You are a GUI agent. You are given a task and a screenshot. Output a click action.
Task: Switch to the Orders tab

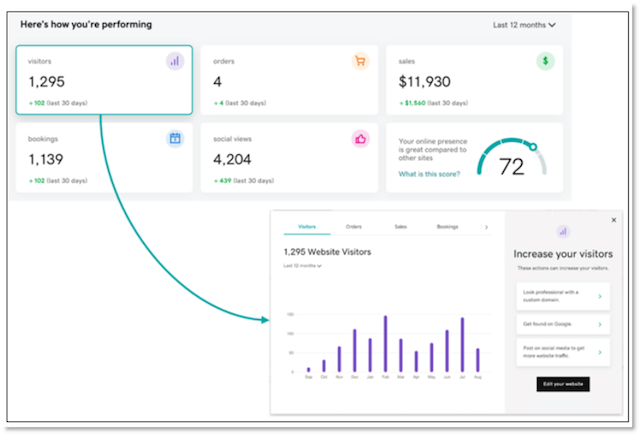point(354,227)
